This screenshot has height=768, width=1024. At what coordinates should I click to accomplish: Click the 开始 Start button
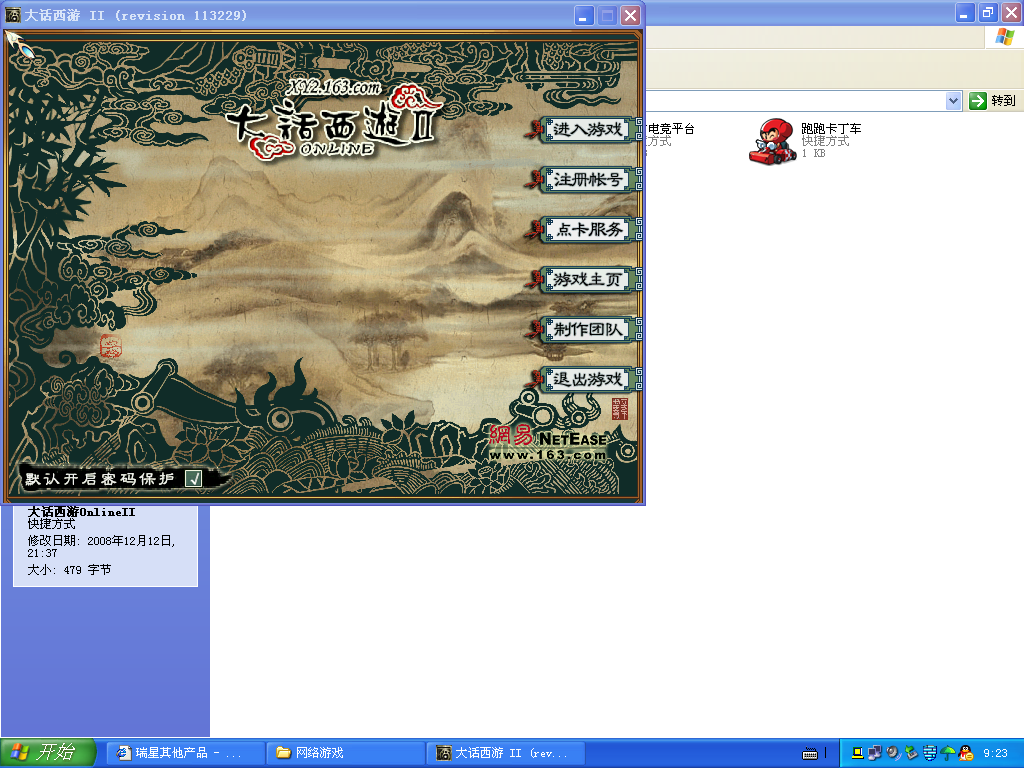(47, 753)
